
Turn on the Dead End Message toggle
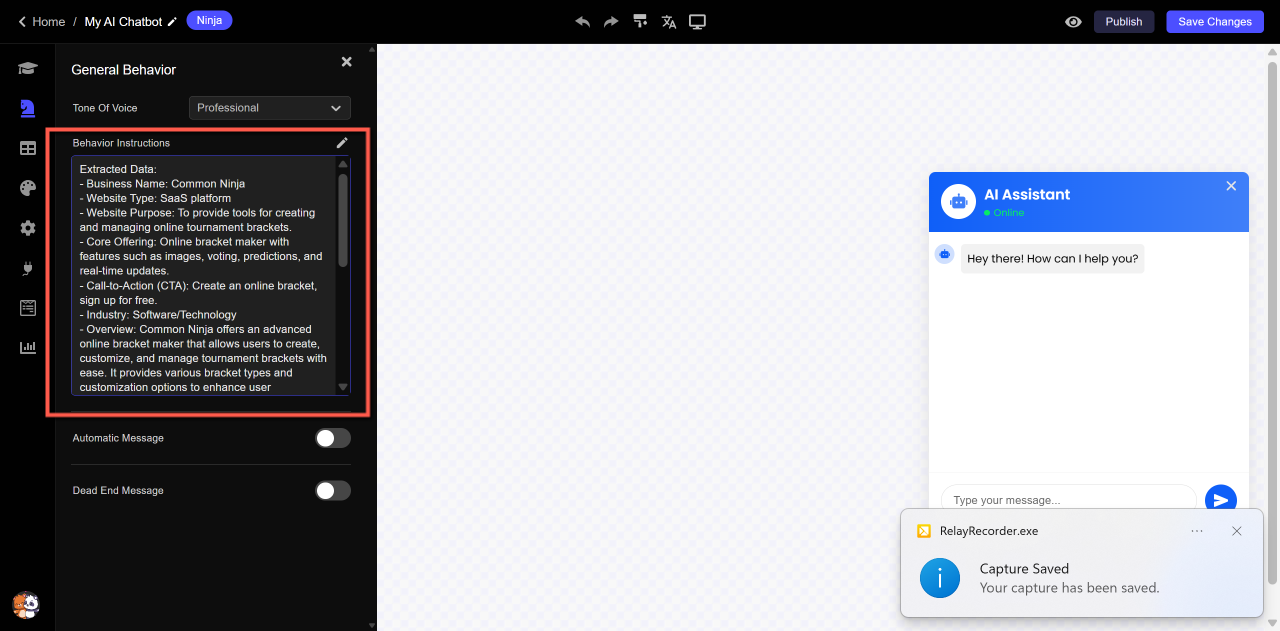click(x=333, y=490)
